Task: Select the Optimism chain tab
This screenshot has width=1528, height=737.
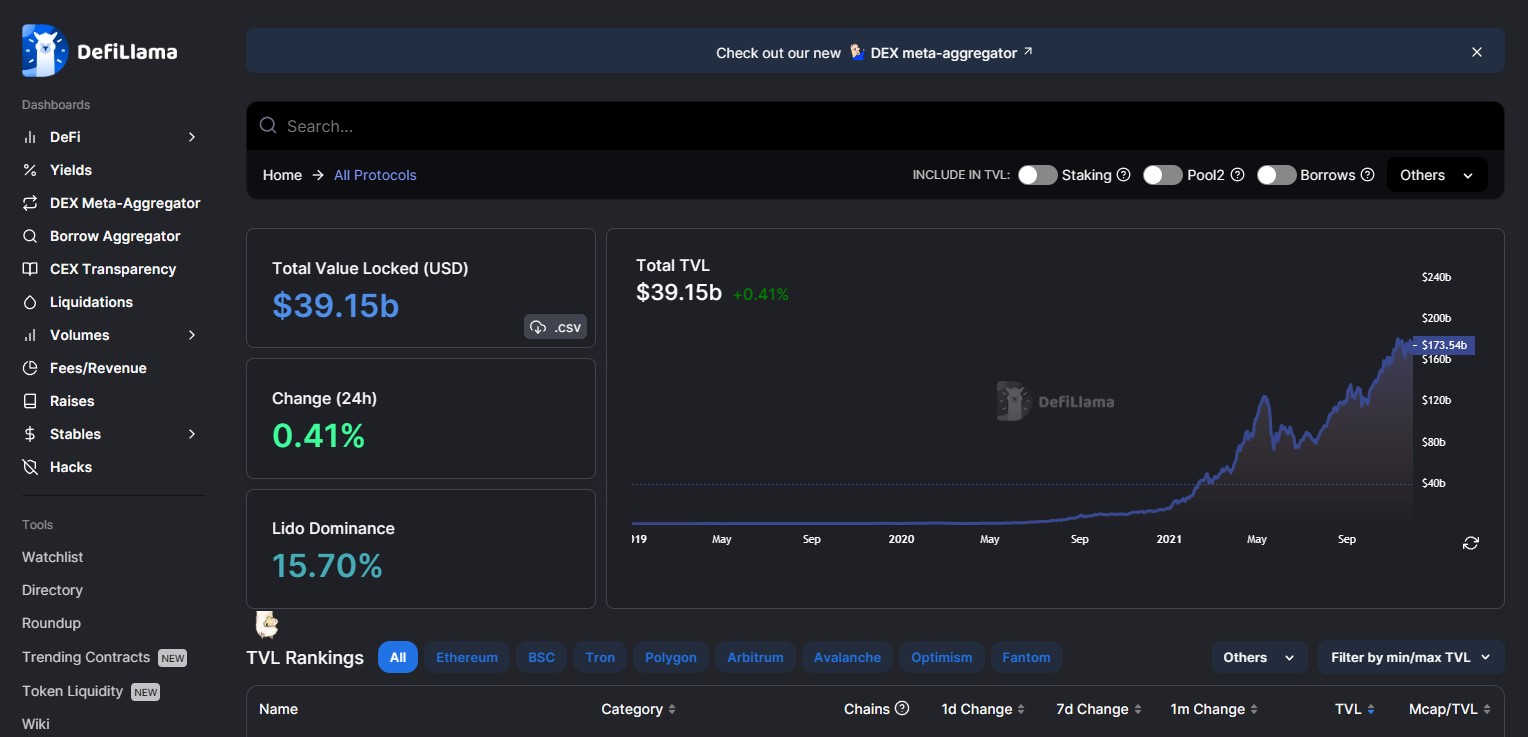Action: [942, 657]
